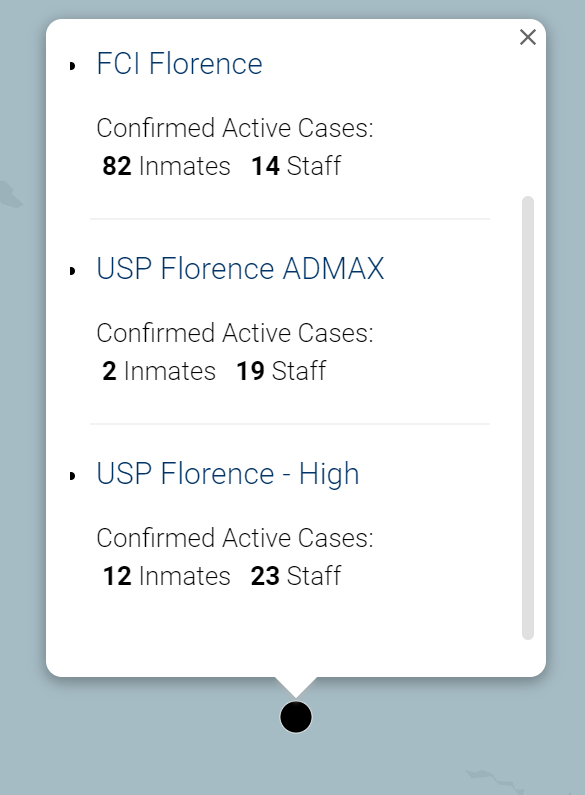Click the divider line below FCI Florence
585x795 pixels.
(290, 219)
